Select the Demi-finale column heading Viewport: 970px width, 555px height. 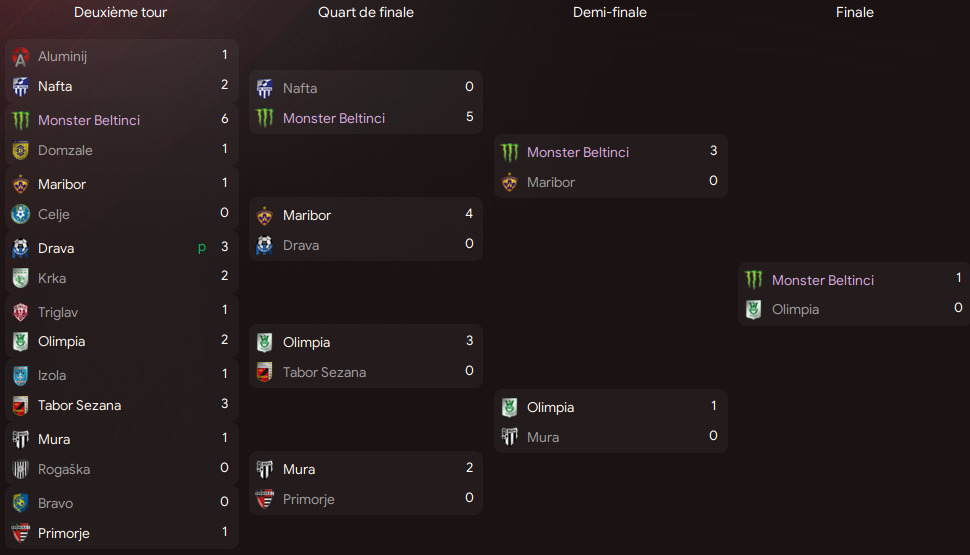(x=610, y=13)
